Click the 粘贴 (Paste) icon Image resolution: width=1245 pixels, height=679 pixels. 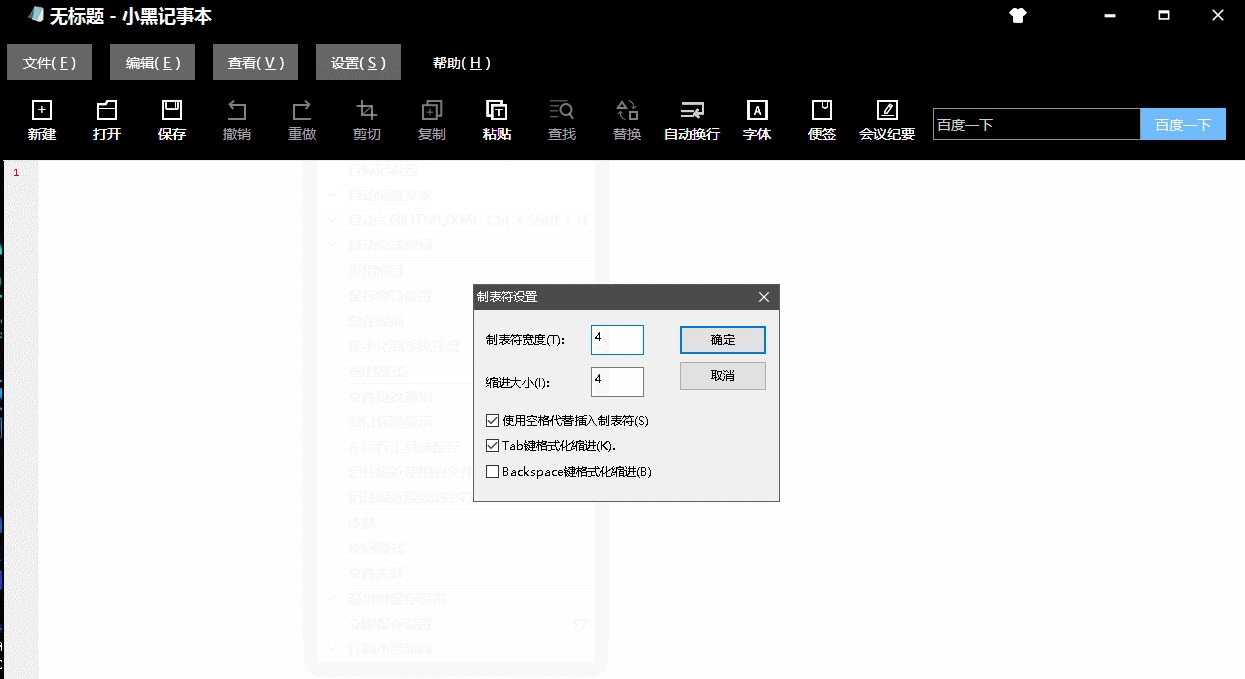[x=496, y=117]
